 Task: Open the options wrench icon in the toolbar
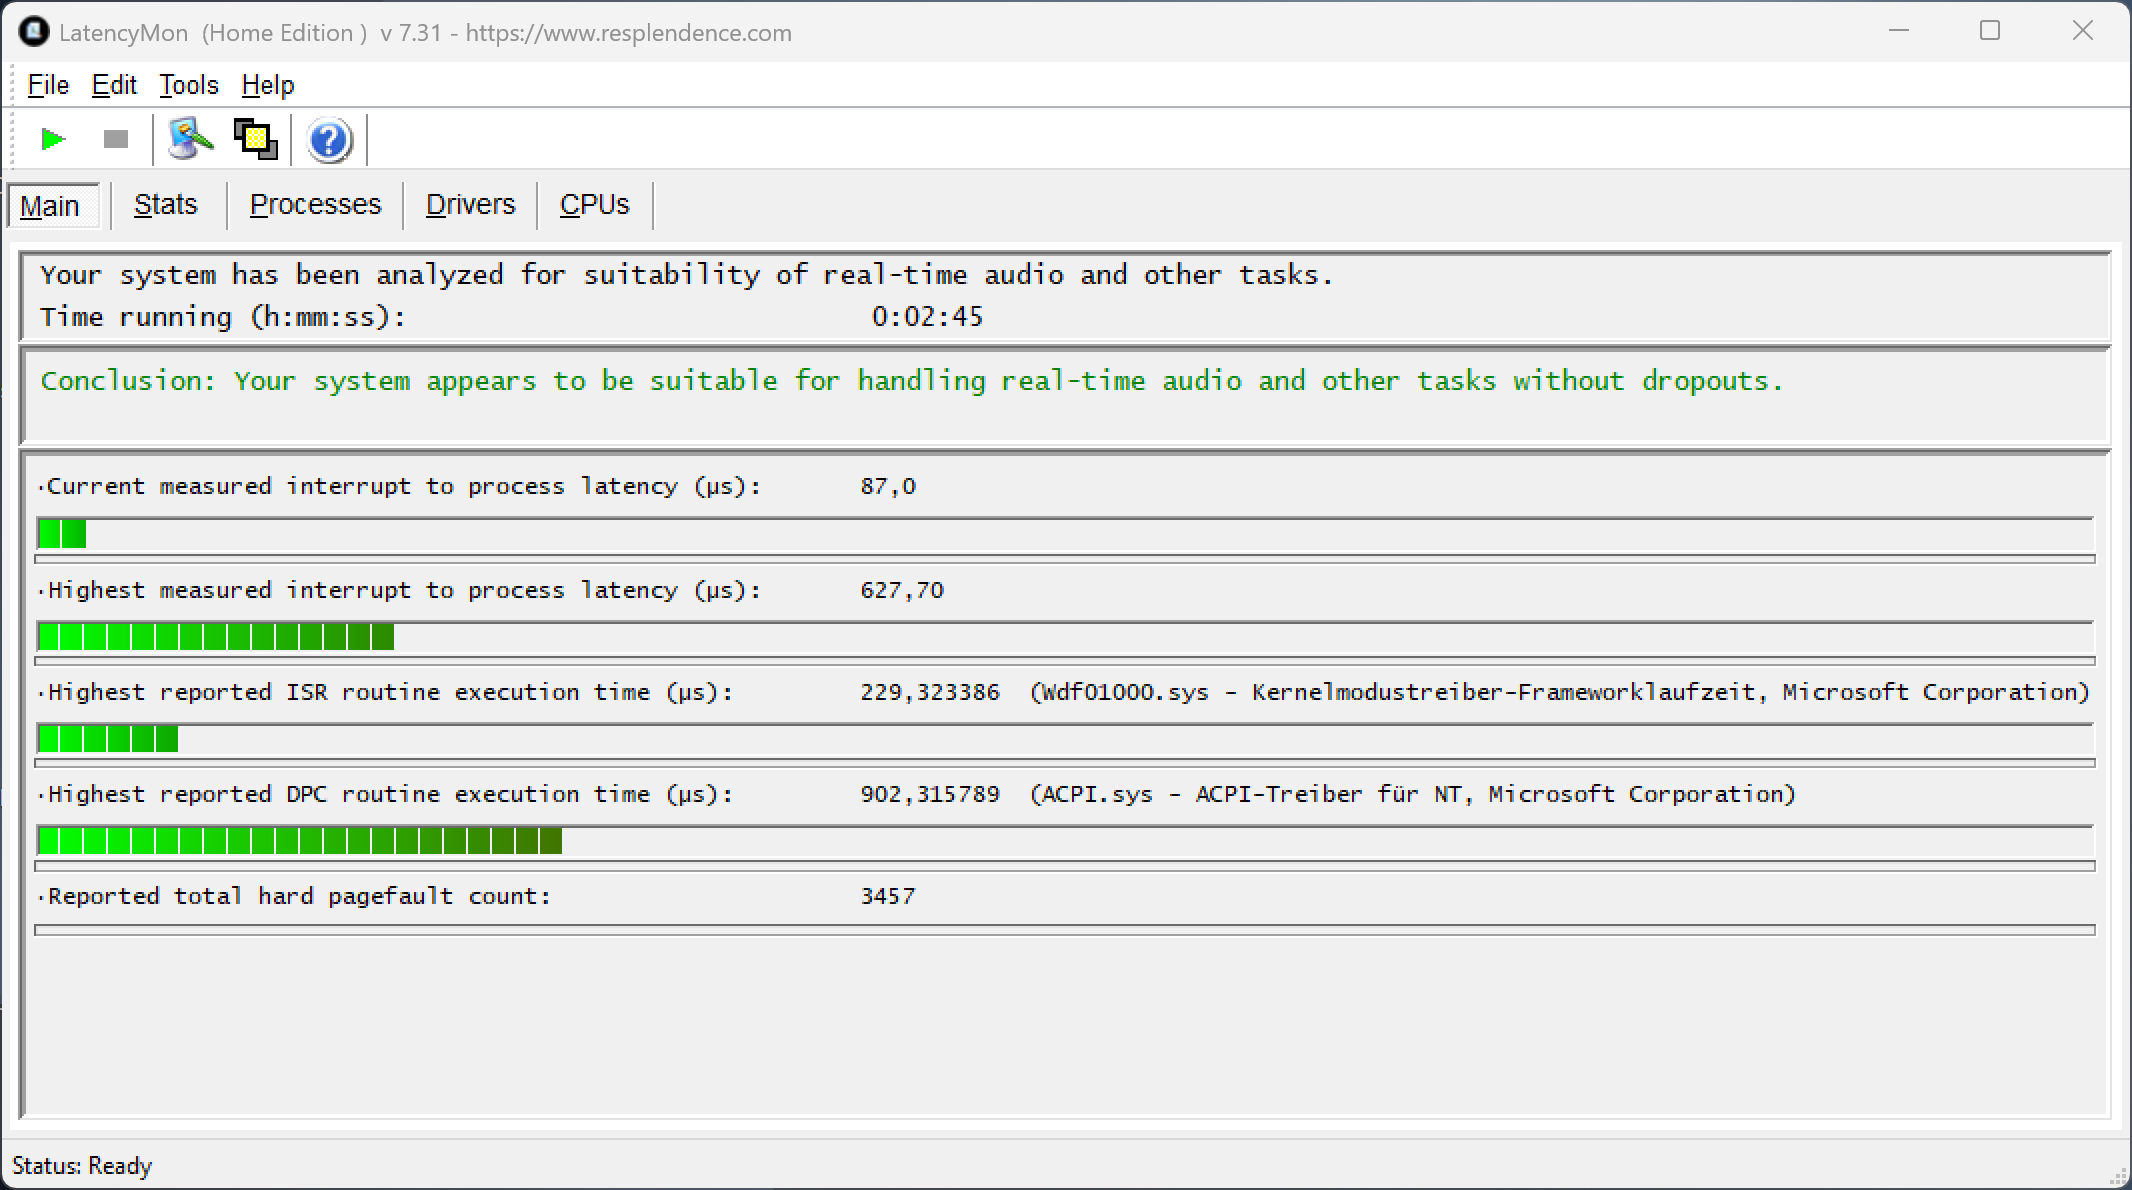[x=190, y=139]
